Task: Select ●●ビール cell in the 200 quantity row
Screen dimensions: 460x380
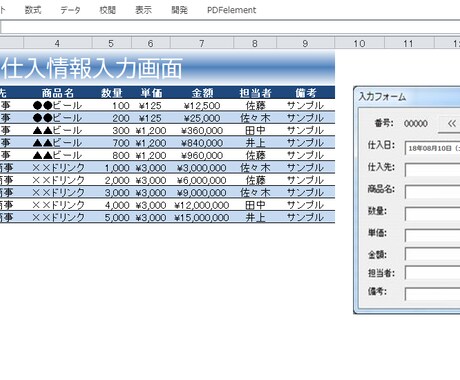Action: (58, 118)
